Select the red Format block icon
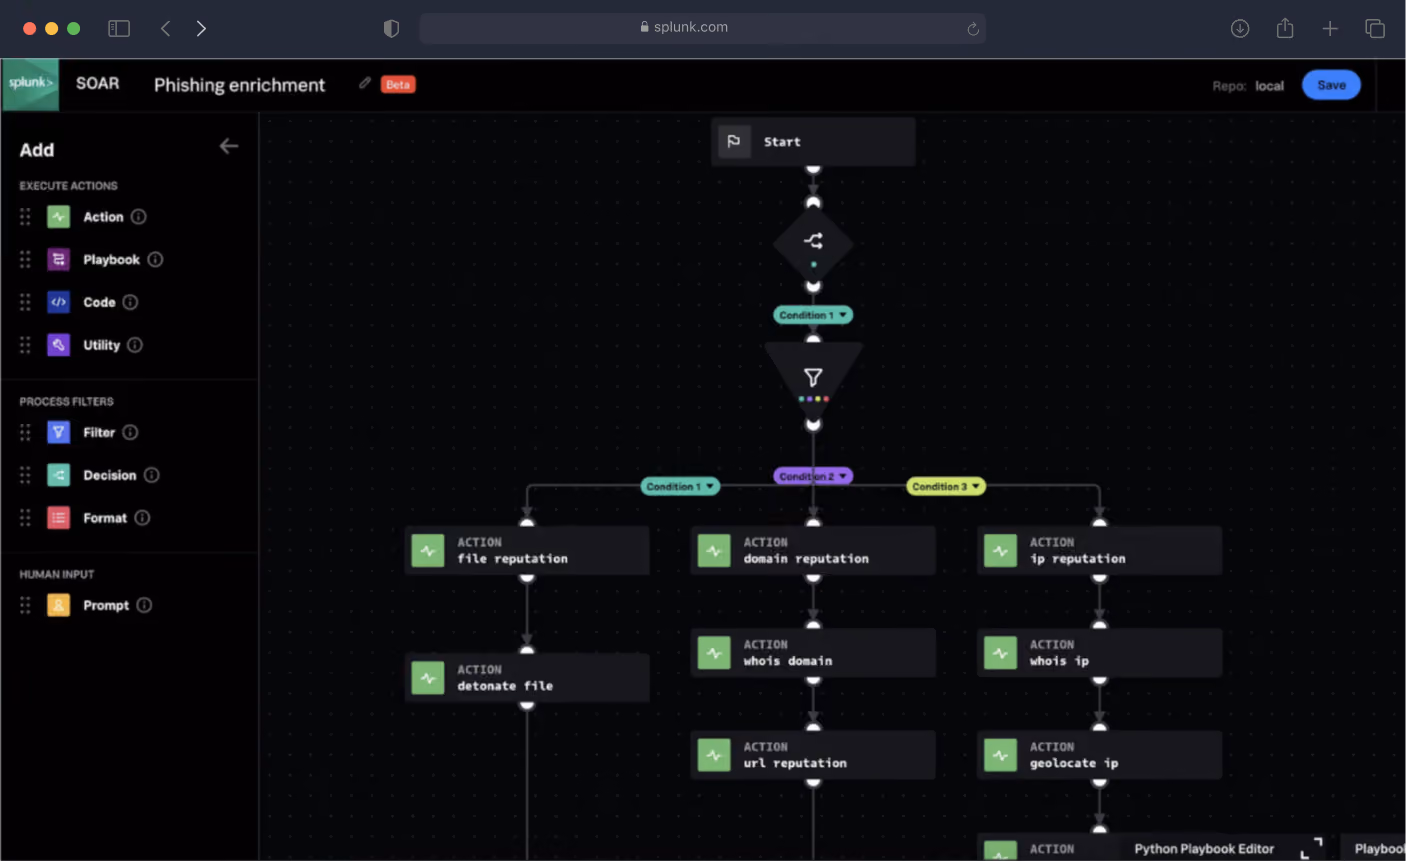 click(x=59, y=518)
